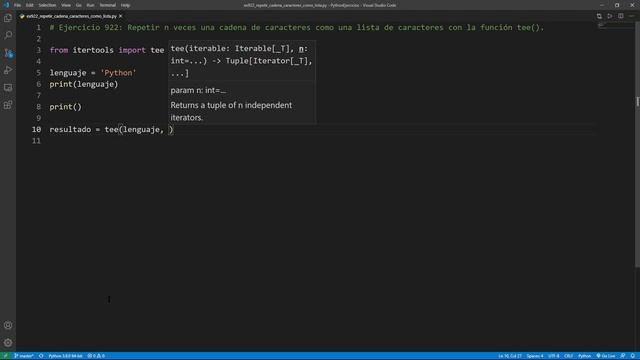This screenshot has width=640, height=360.
Task: Open the Help menu
Action: (125, 5)
